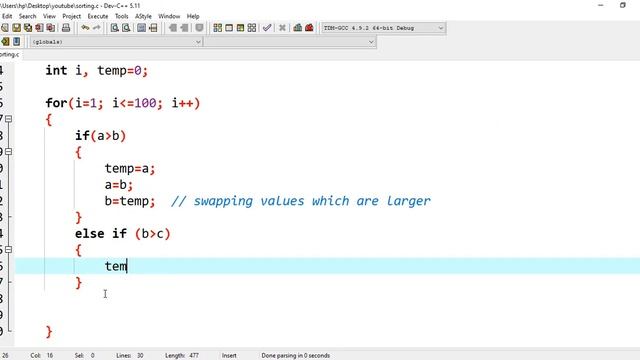Click the Go to Function icon
This screenshot has width=640, height=360.
pyautogui.click(x=141, y=28)
